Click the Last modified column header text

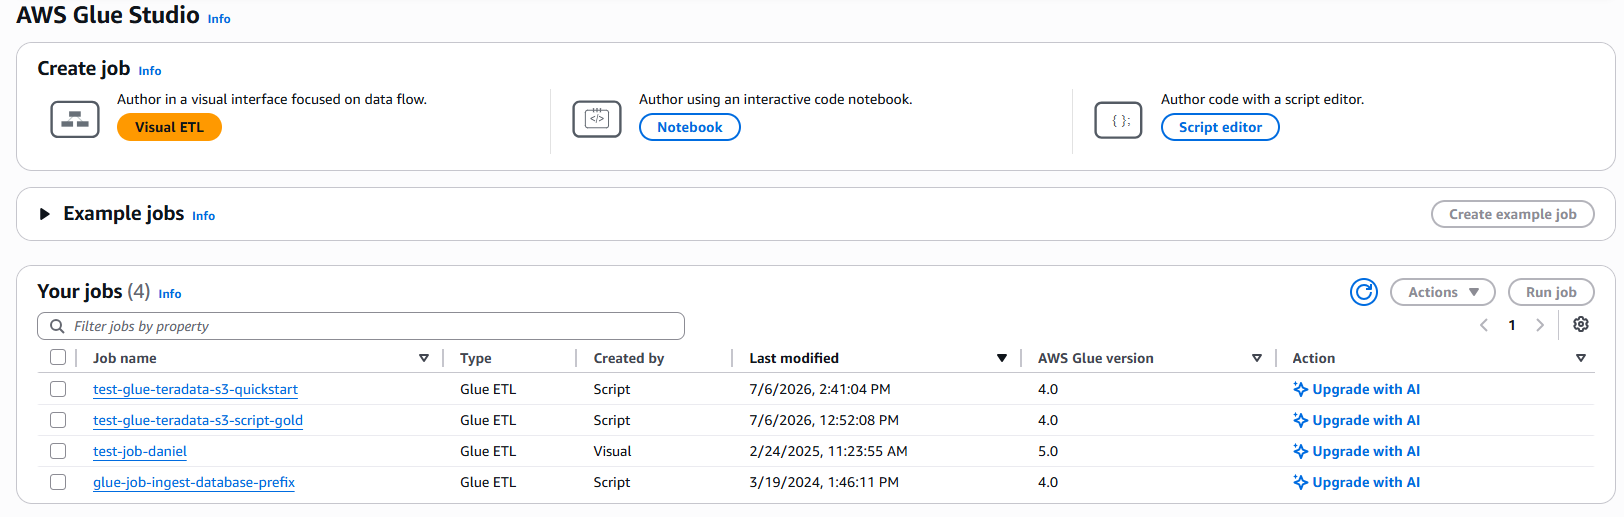click(x=794, y=358)
